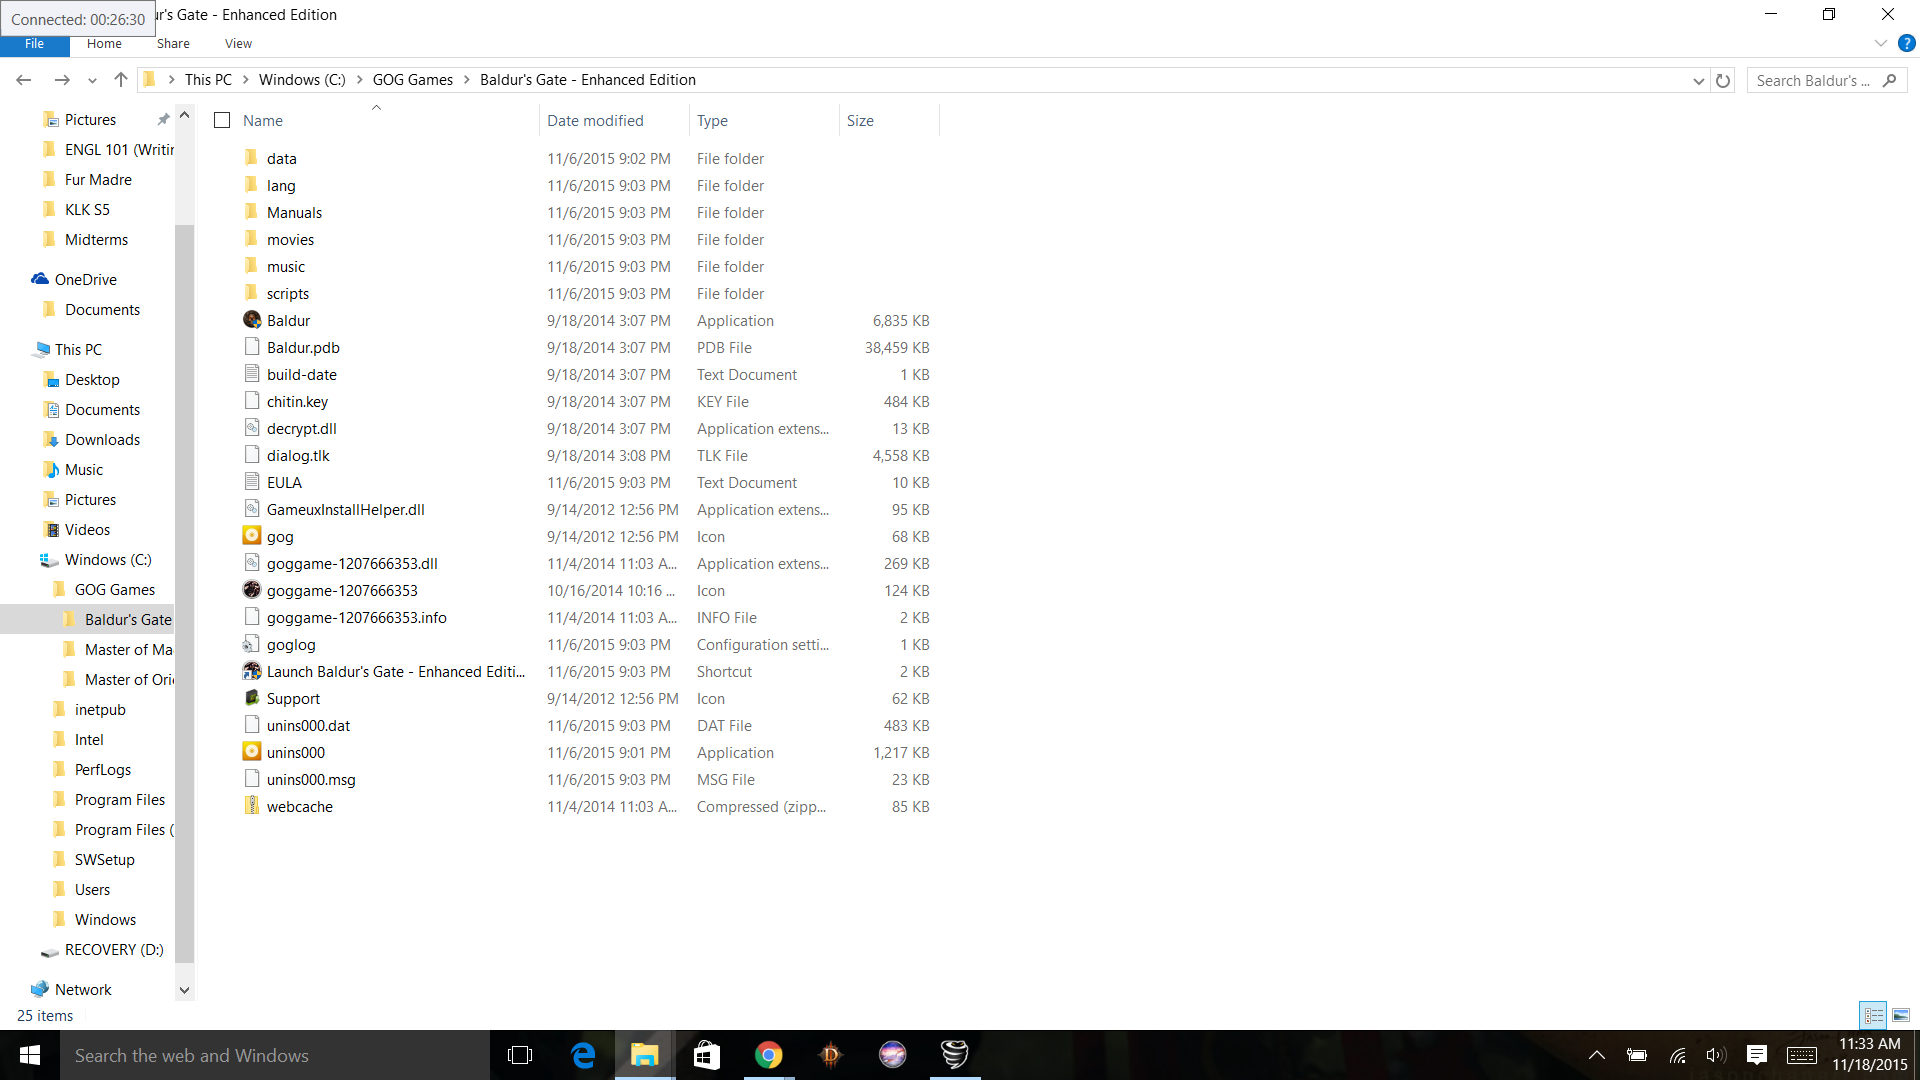1920x1080 pixels.
Task: Toggle the select-all items checkbox
Action: coord(222,120)
